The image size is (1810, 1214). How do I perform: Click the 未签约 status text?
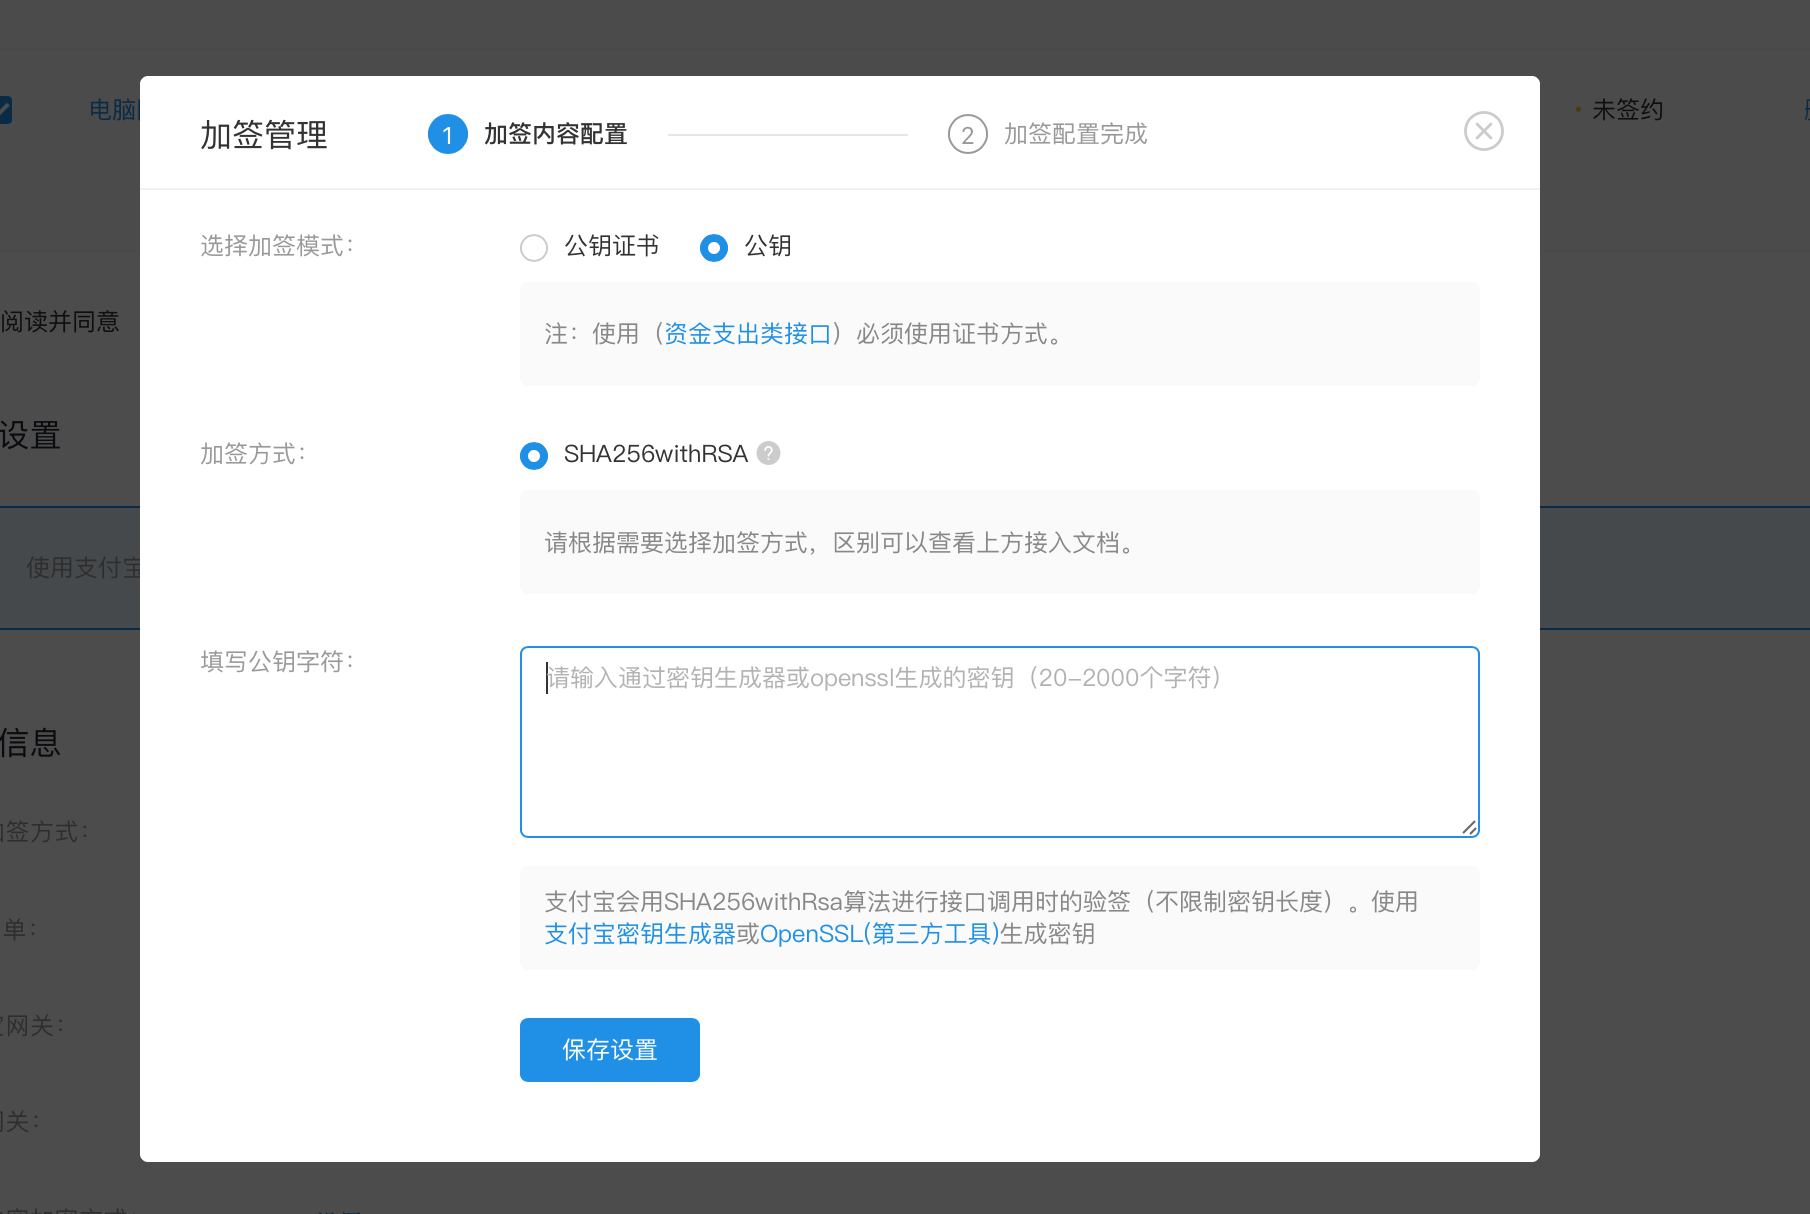(x=1626, y=110)
